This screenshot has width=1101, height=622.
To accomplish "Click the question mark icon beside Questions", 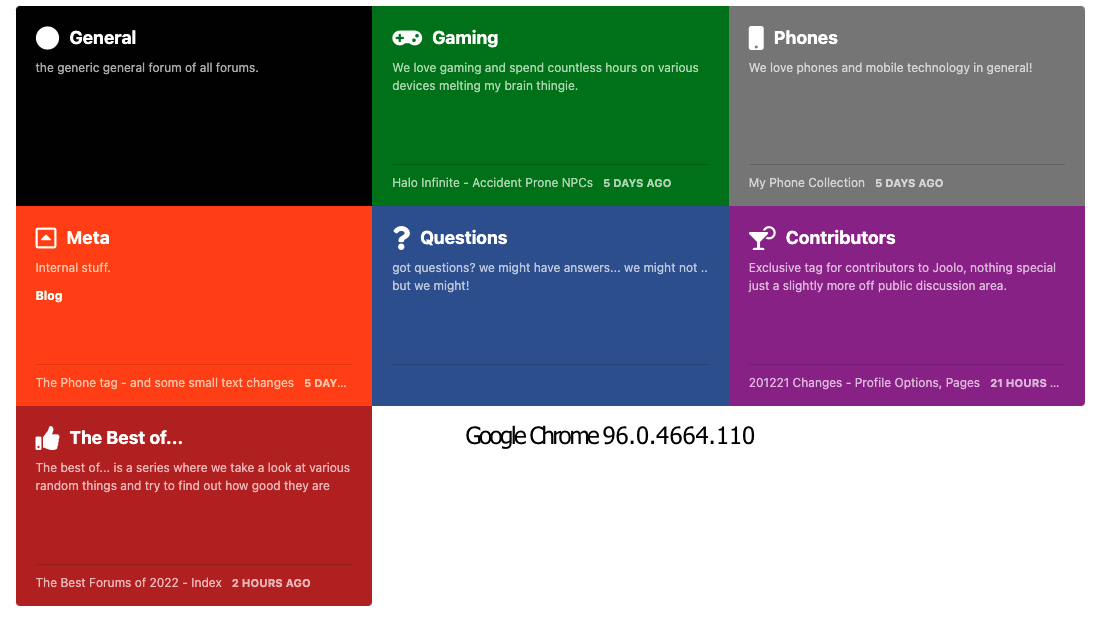I will (401, 238).
